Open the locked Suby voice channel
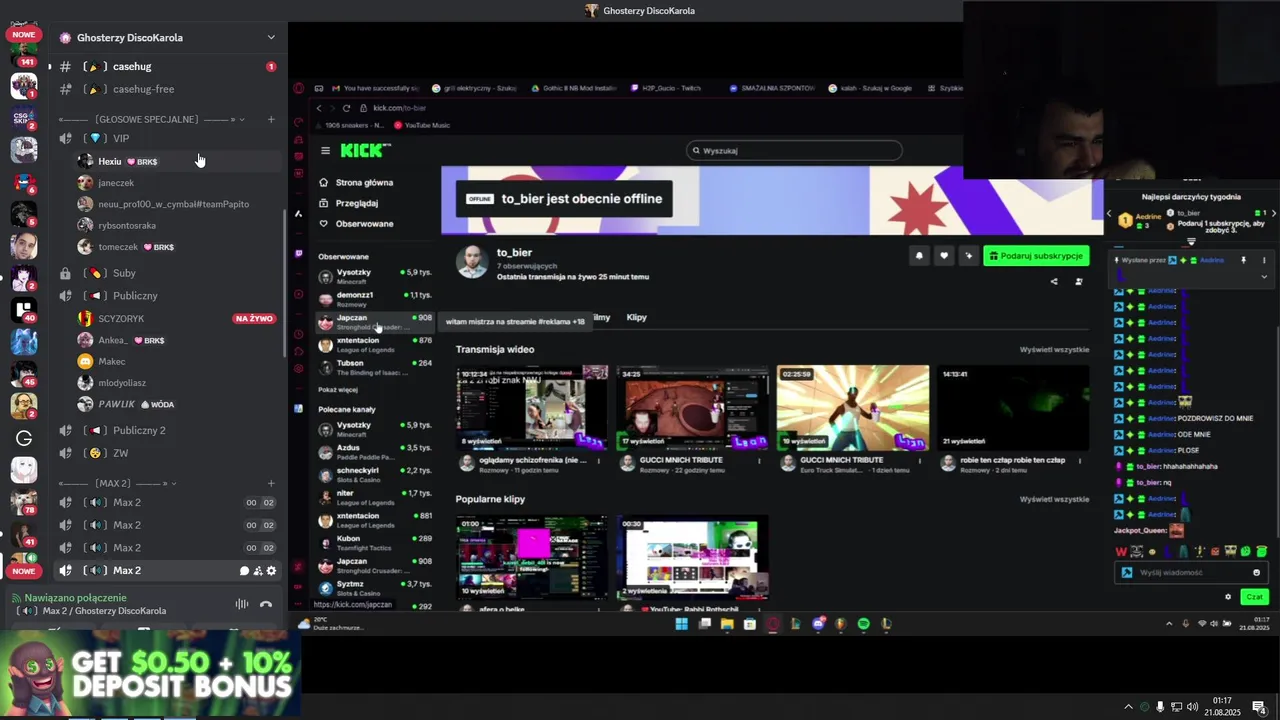Screen dimensions: 1280x720 coord(166,273)
